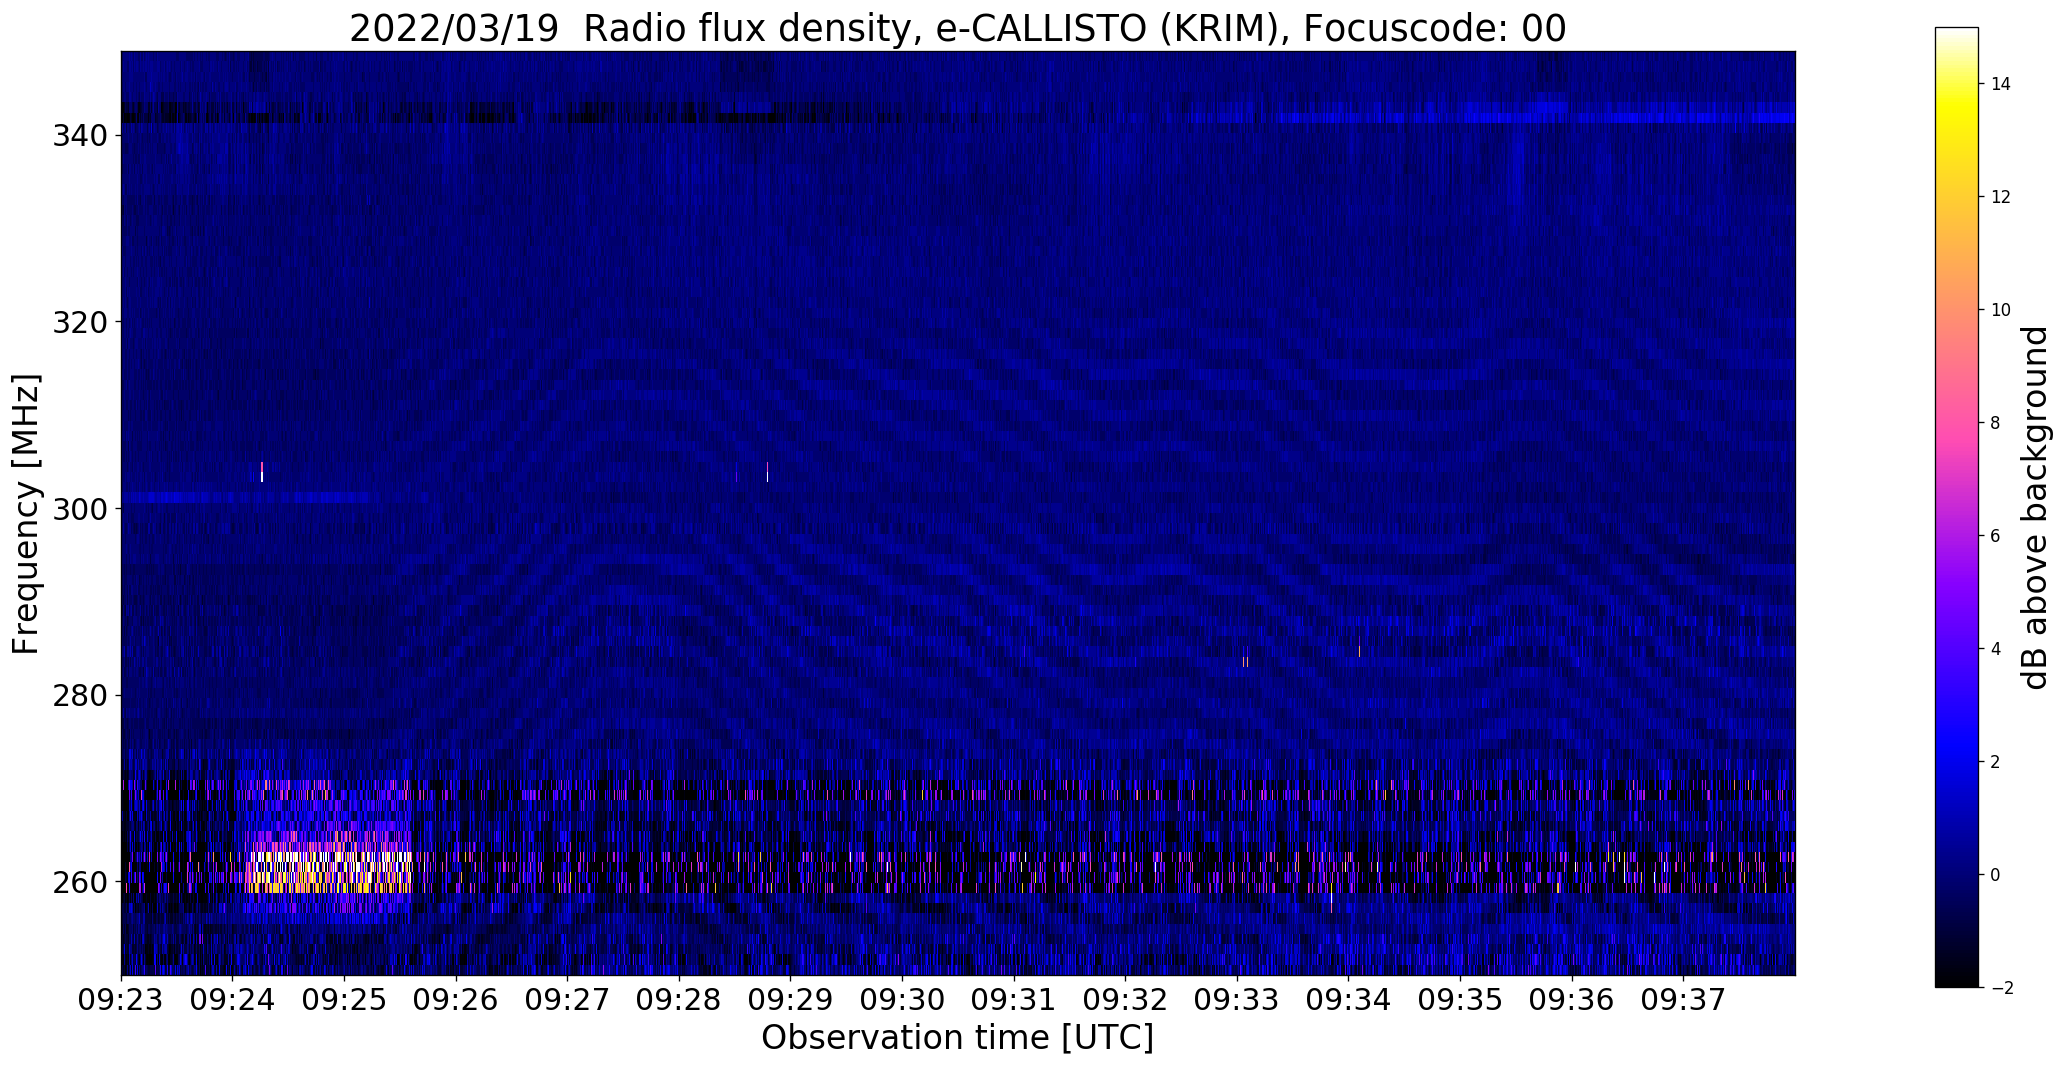Click the colorbar tick label 14
The width and height of the screenshot is (2066, 1067).
coord(2001,84)
